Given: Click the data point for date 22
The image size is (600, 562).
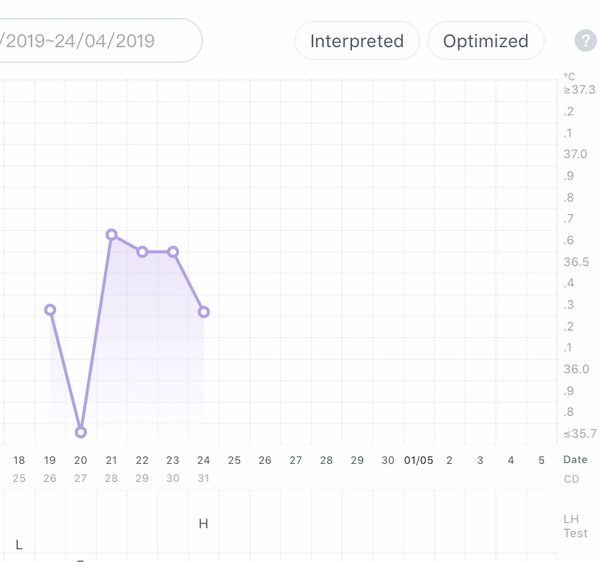Looking at the screenshot, I should click(x=142, y=252).
